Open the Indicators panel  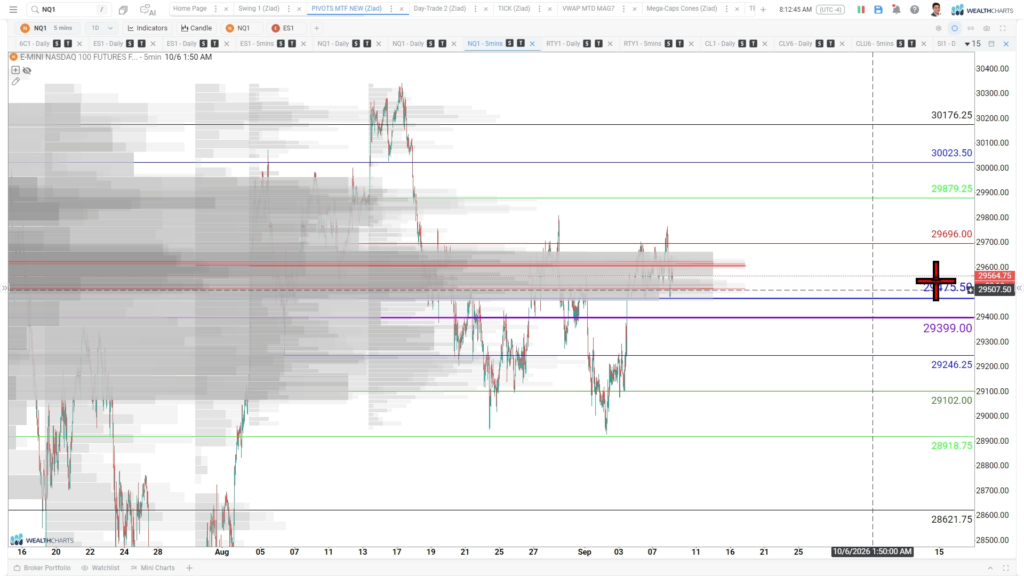(x=148, y=28)
